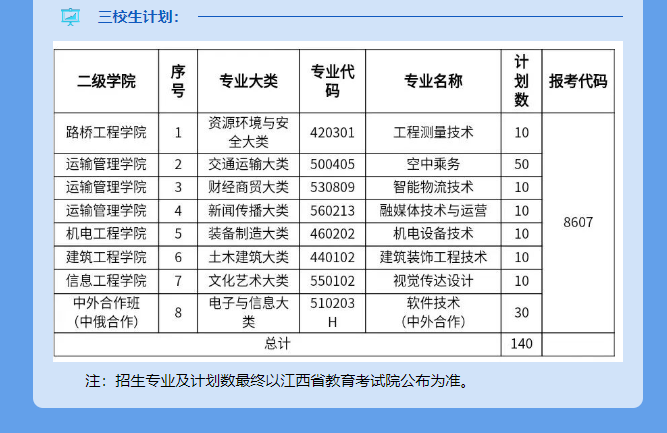Select the 专业大类 column header
This screenshot has height=433, width=667.
pos(248,81)
